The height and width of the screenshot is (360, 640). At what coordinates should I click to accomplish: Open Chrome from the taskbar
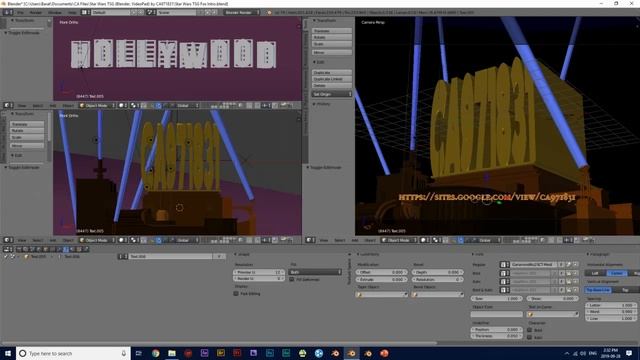tap(156, 353)
